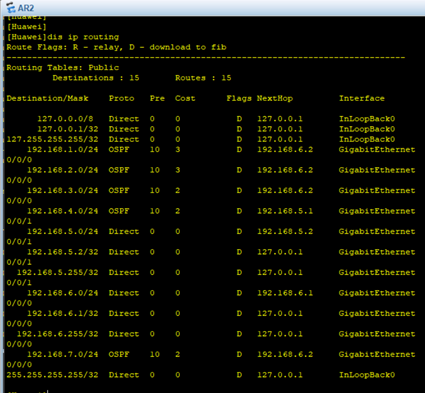Viewport: 425px width, 393px height.
Task: Click InLoopBack0 interface in 127.0.0.0/8 row
Action: tap(367, 119)
